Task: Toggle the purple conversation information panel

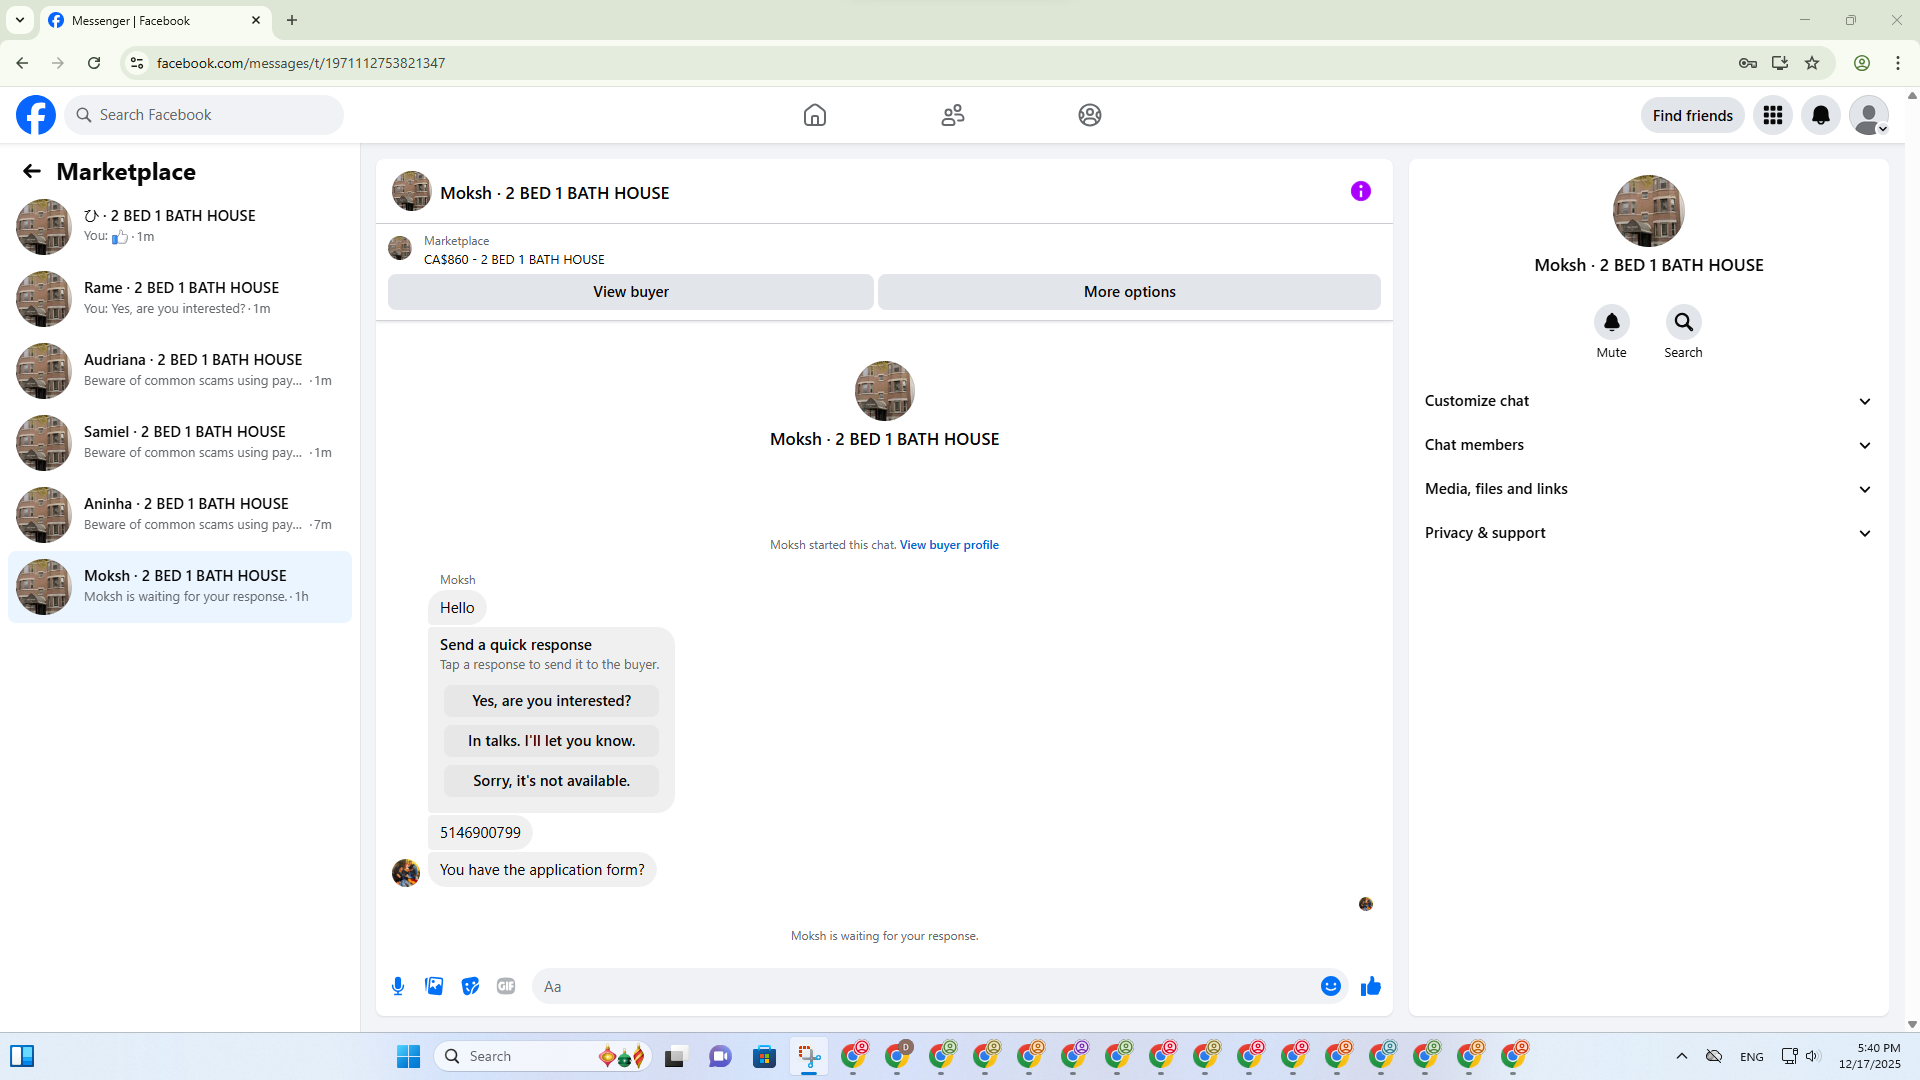Action: (x=1360, y=191)
